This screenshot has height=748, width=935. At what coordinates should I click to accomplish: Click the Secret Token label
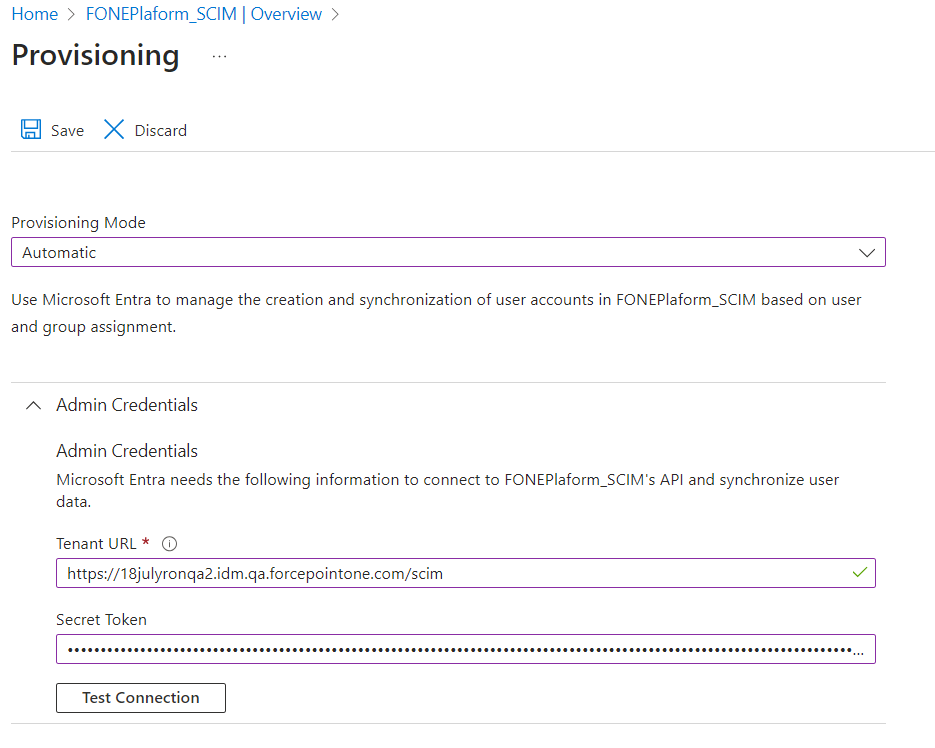pos(101,620)
